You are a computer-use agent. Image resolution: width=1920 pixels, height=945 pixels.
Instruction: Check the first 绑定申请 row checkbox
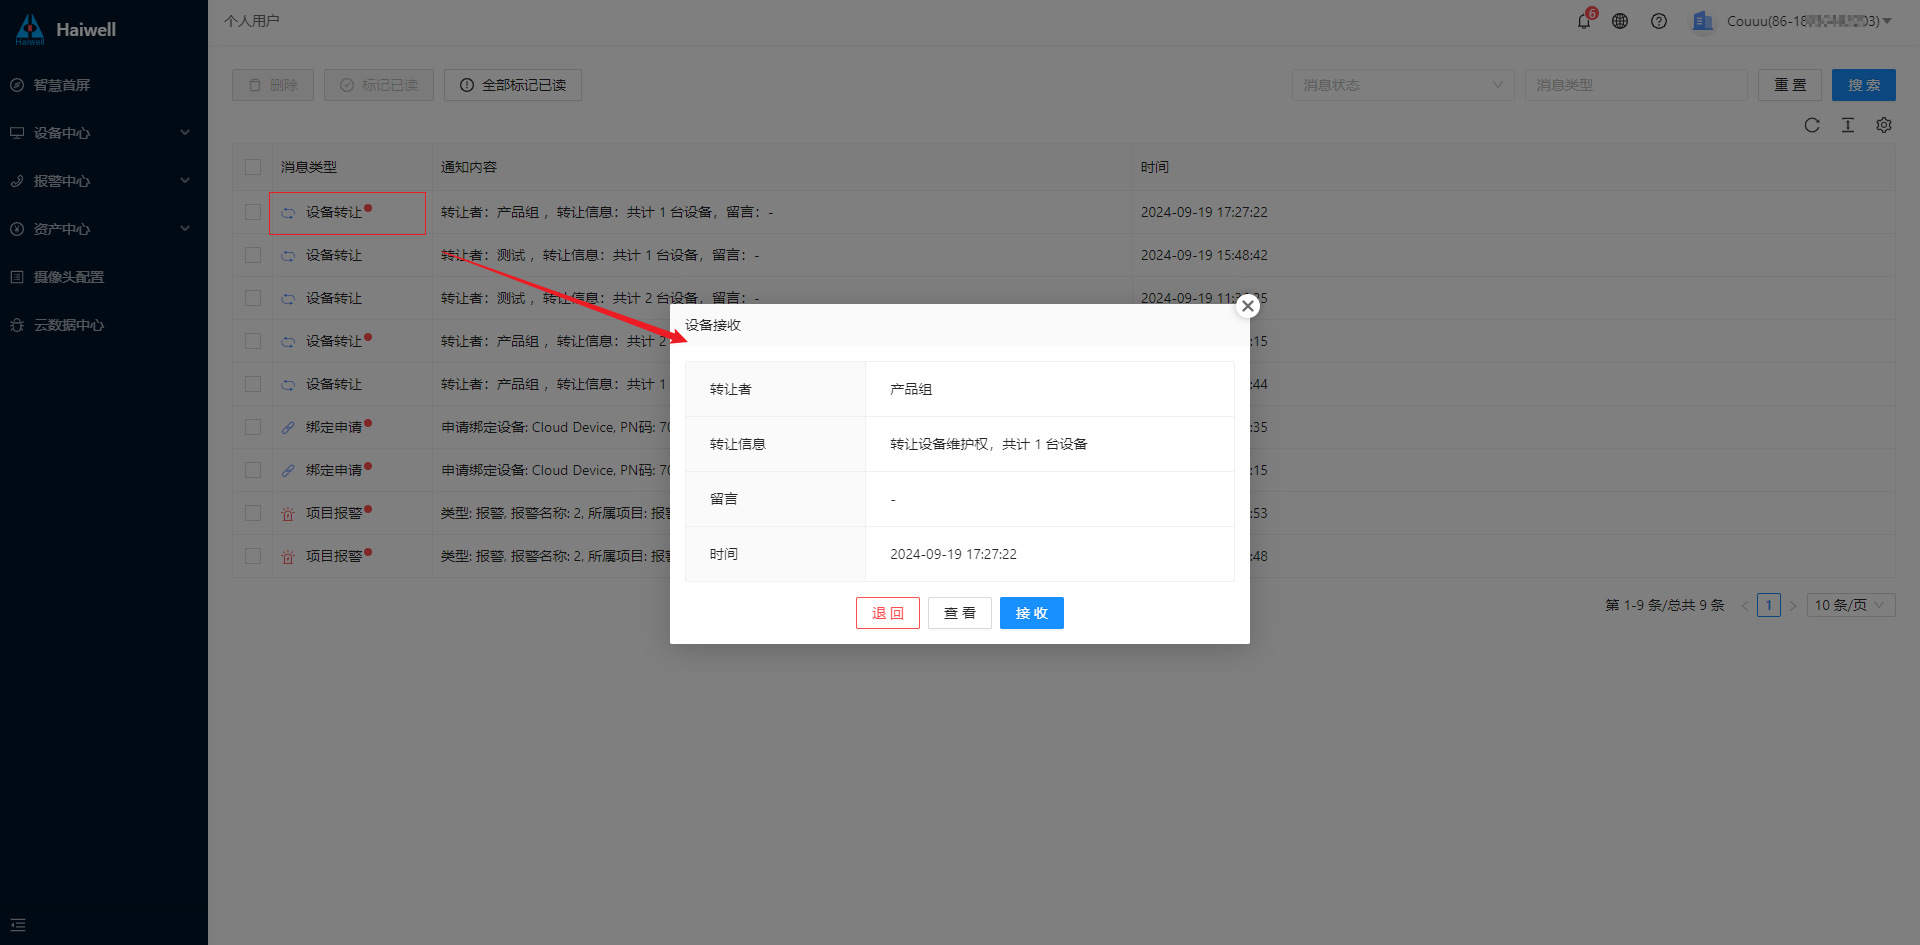pos(253,427)
